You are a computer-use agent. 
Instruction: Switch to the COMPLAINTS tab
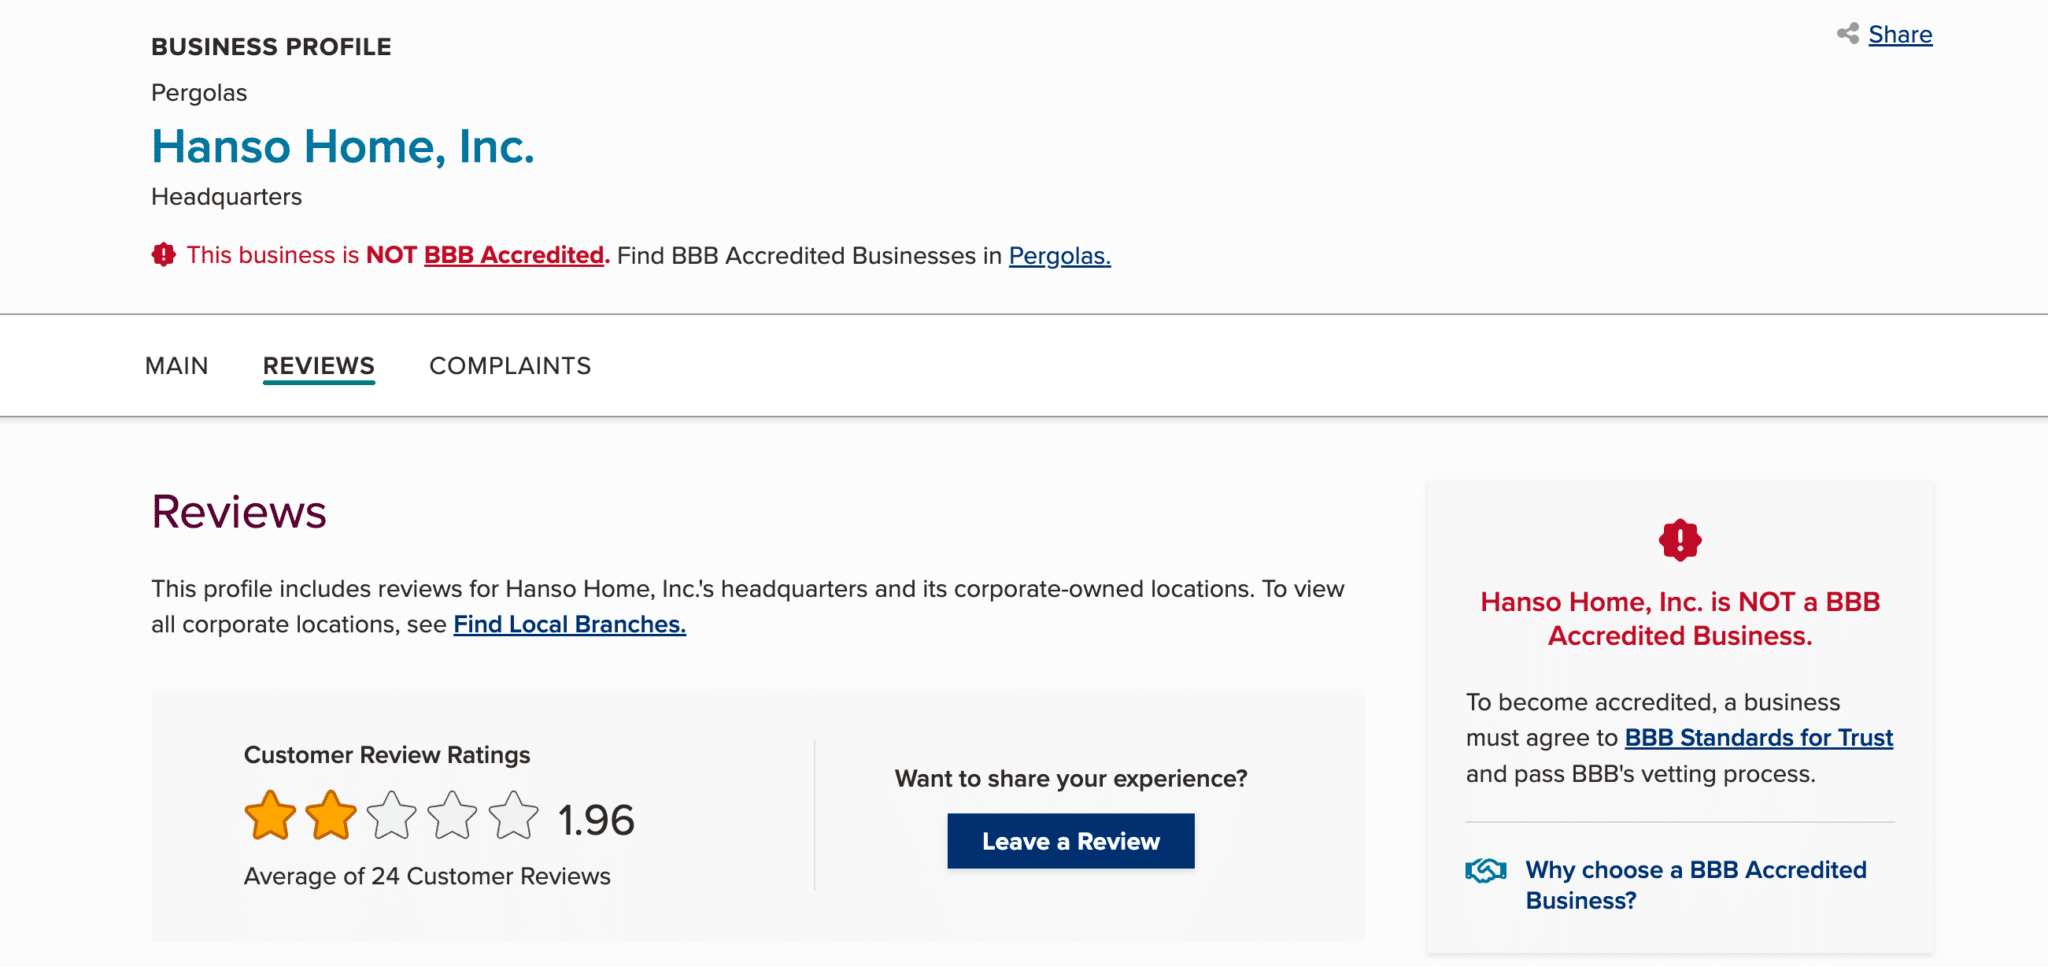510,366
